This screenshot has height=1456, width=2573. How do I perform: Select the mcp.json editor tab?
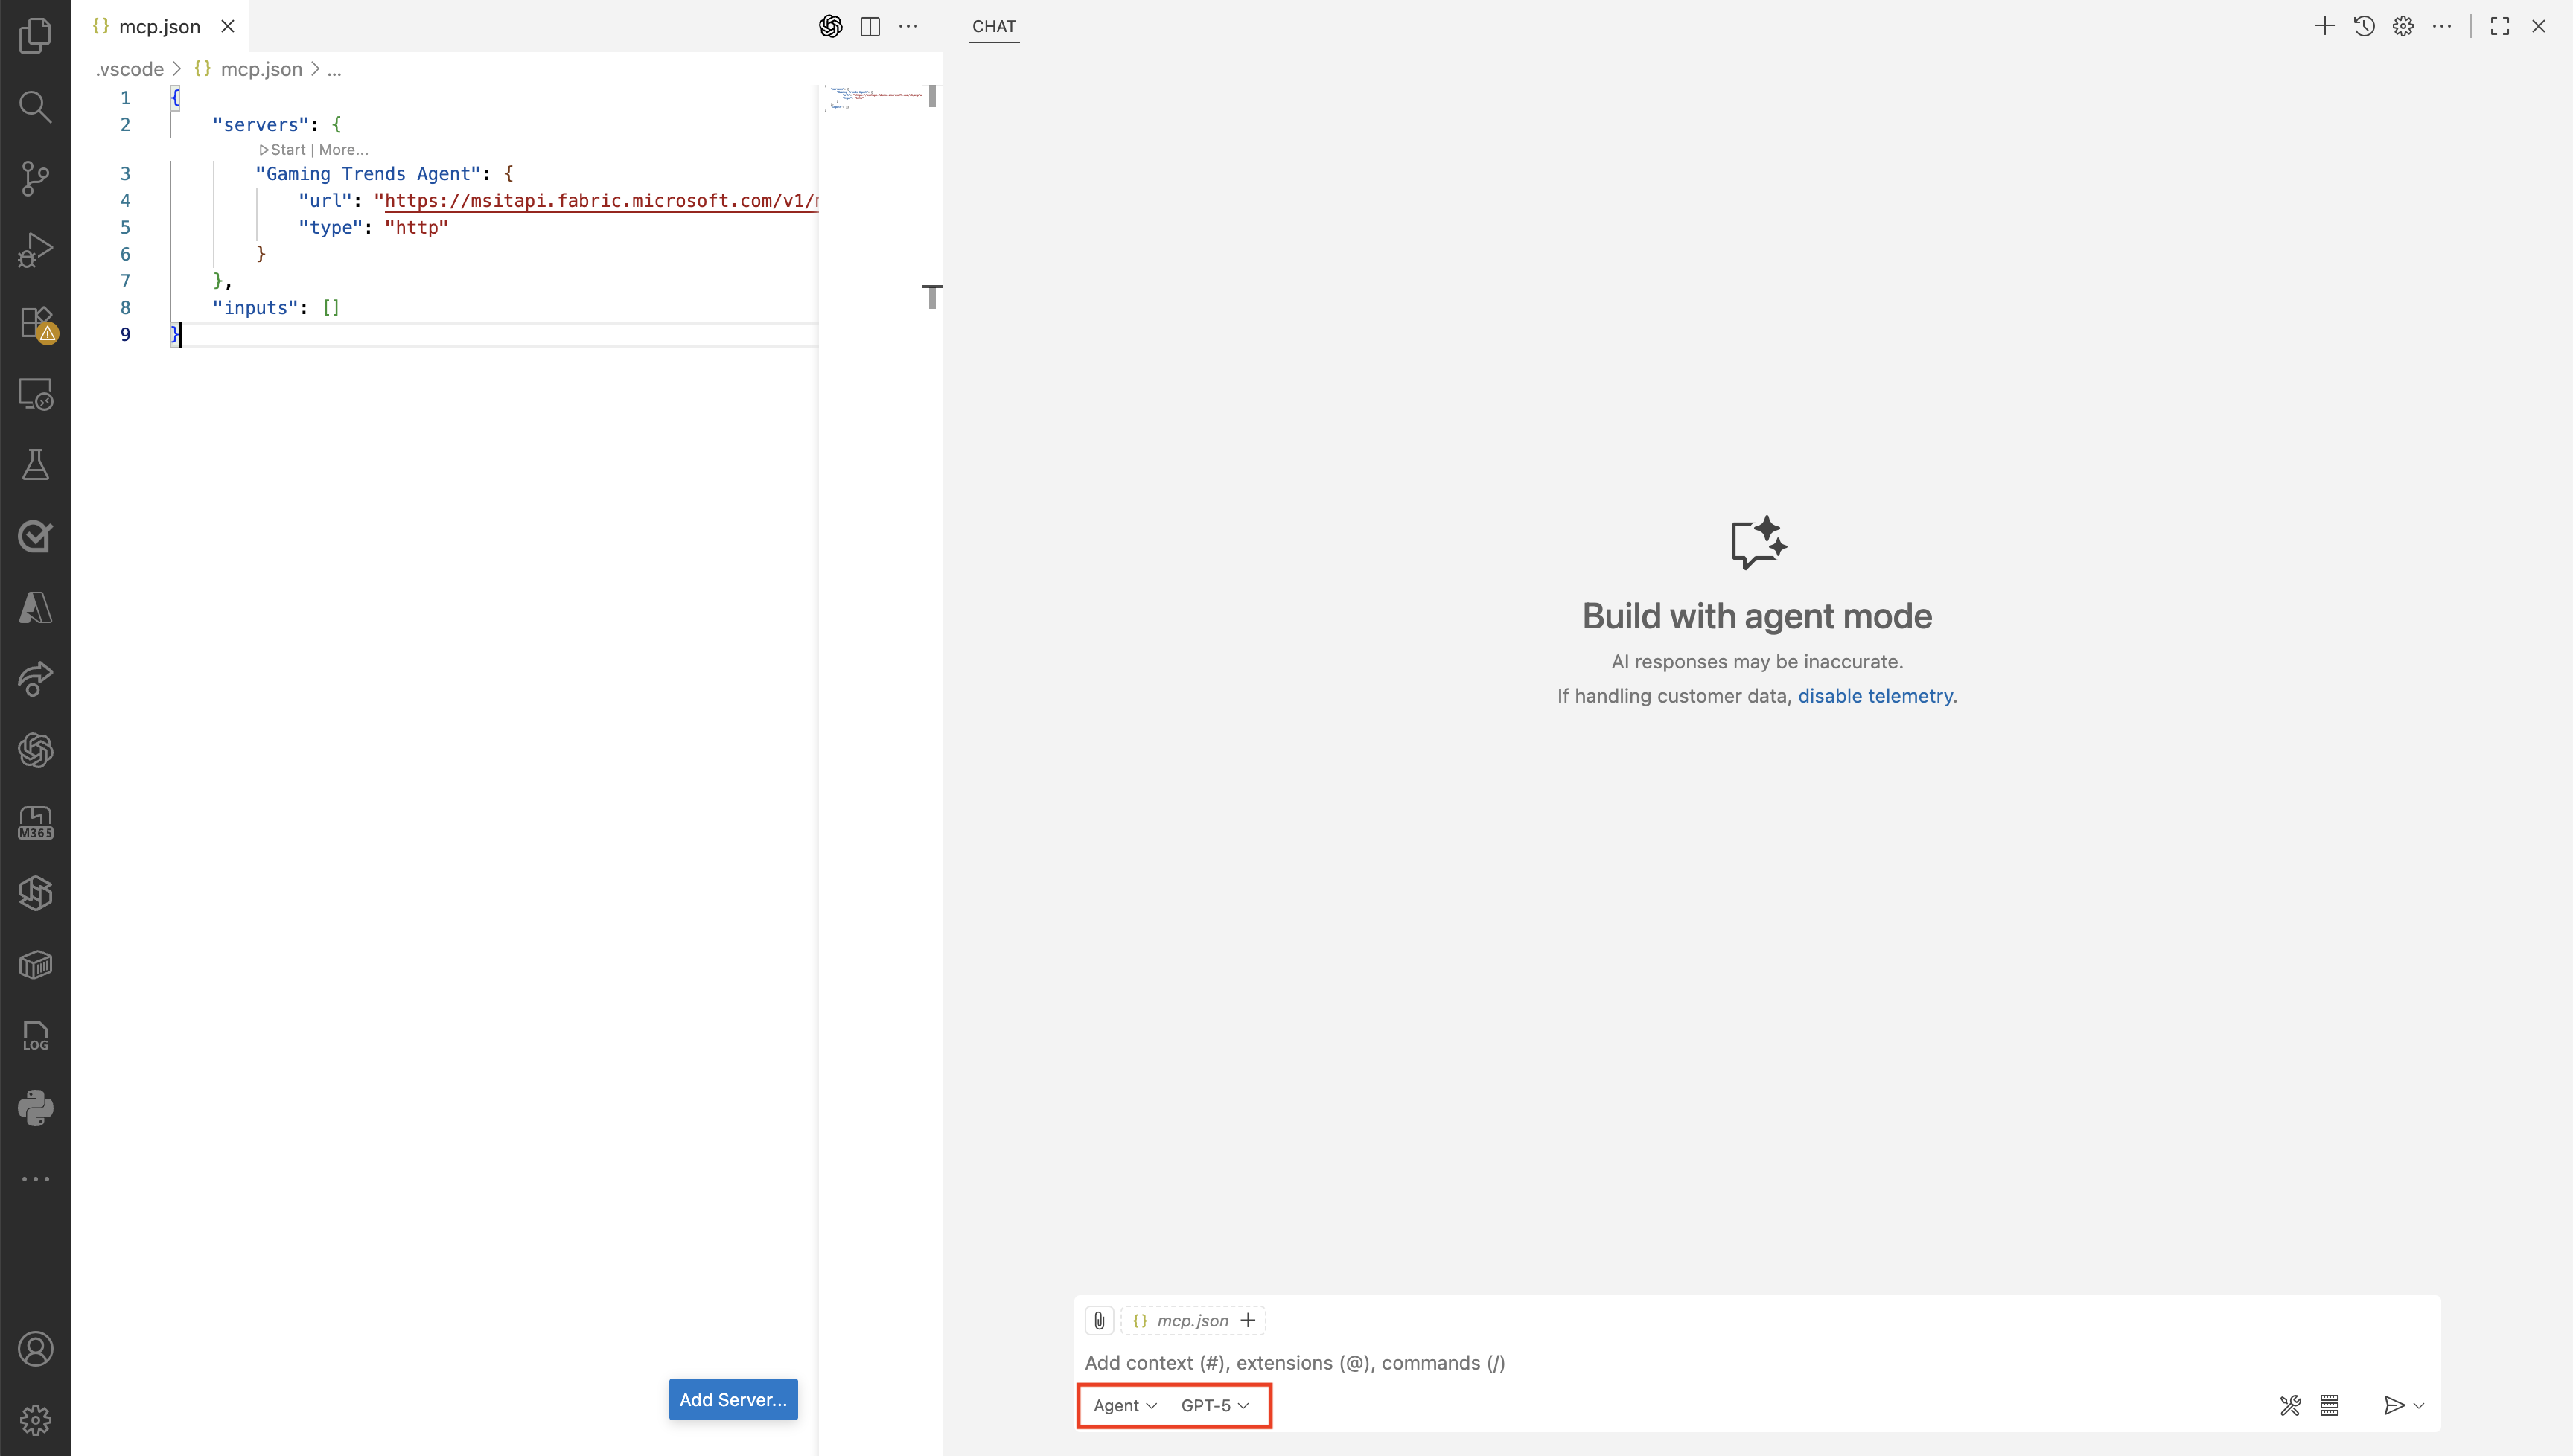point(159,27)
